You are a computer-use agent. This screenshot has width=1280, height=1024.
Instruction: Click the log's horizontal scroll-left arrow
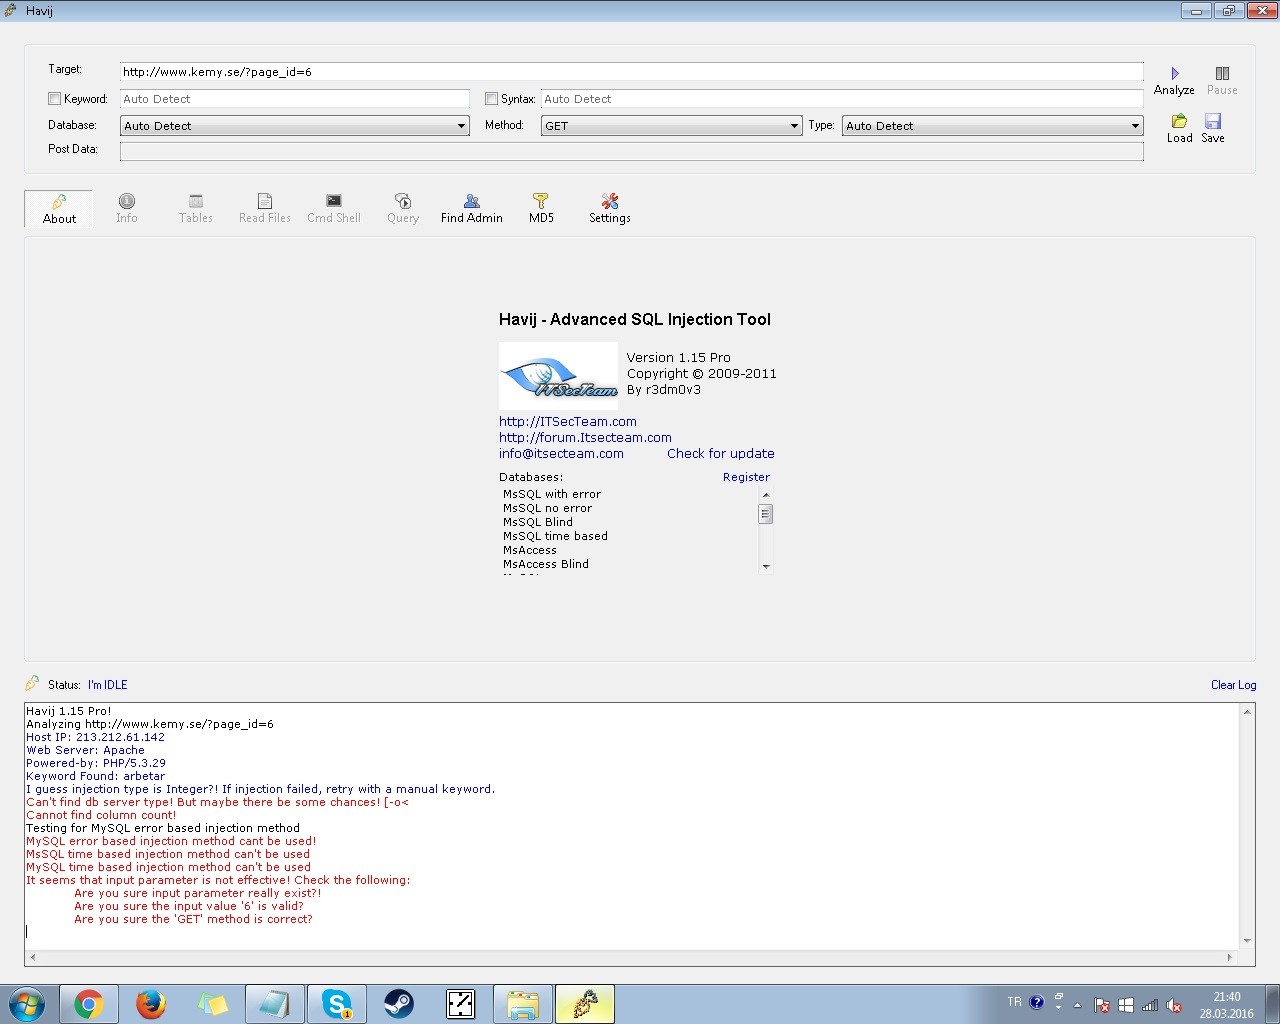(33, 957)
